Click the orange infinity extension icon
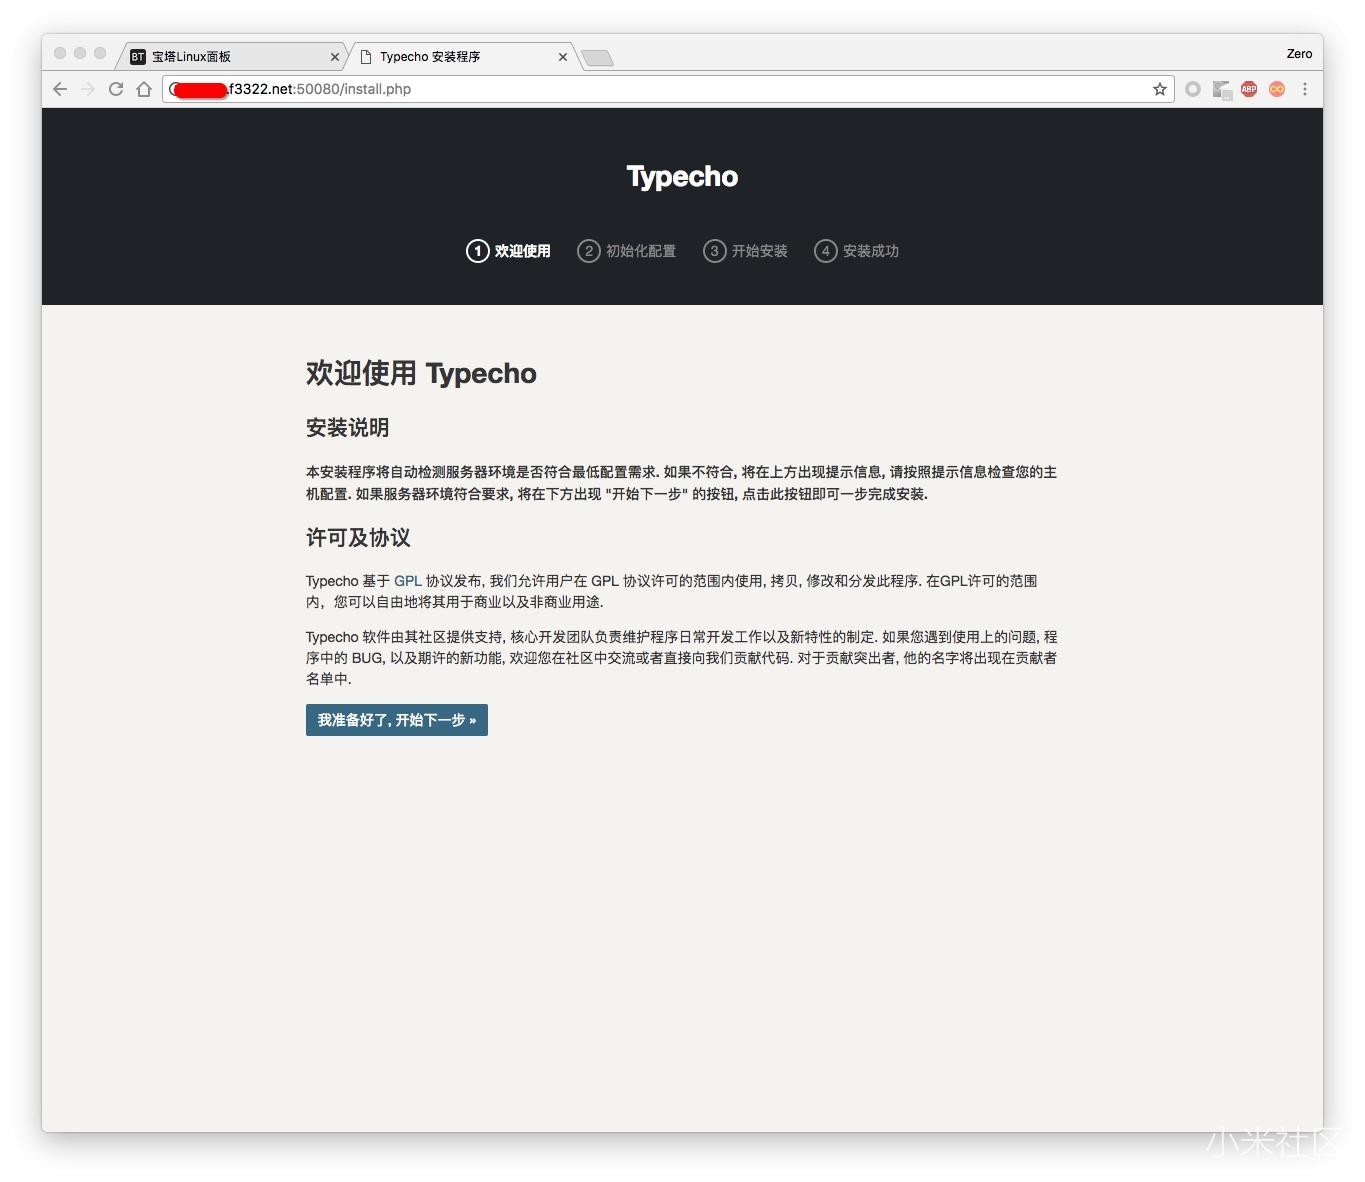 pos(1277,89)
